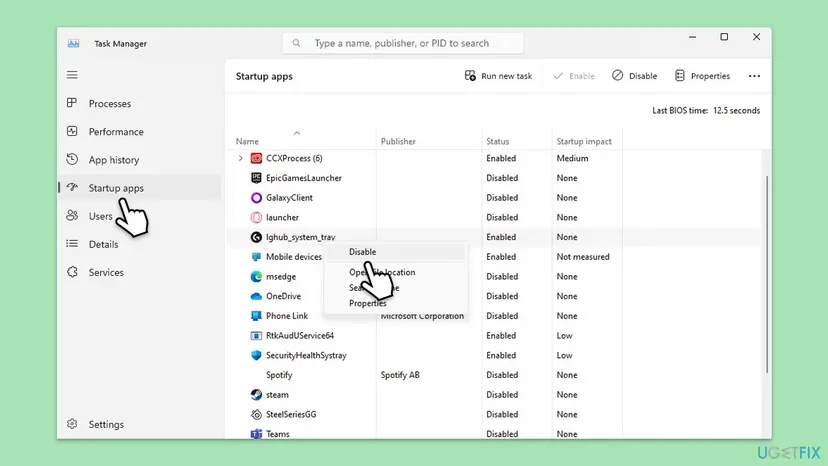Click the Phone Link icon

click(x=256, y=315)
